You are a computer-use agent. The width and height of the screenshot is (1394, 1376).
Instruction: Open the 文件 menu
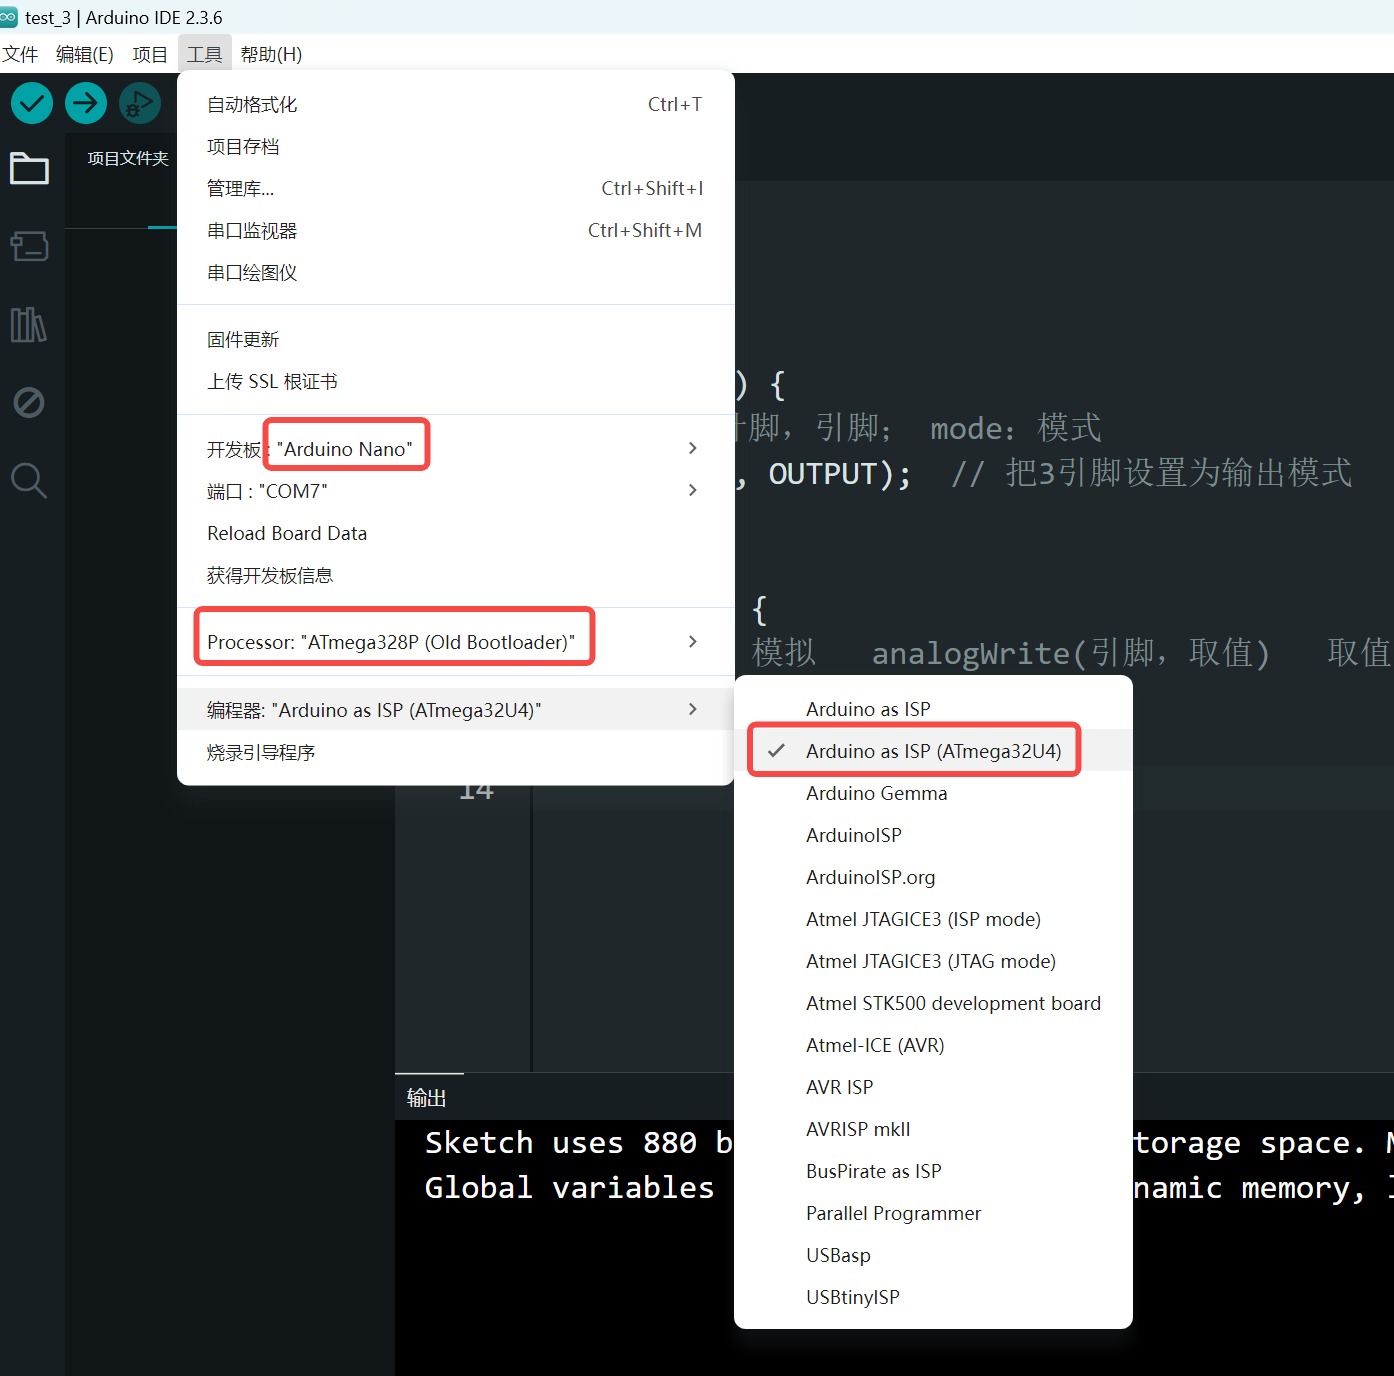click(x=20, y=54)
